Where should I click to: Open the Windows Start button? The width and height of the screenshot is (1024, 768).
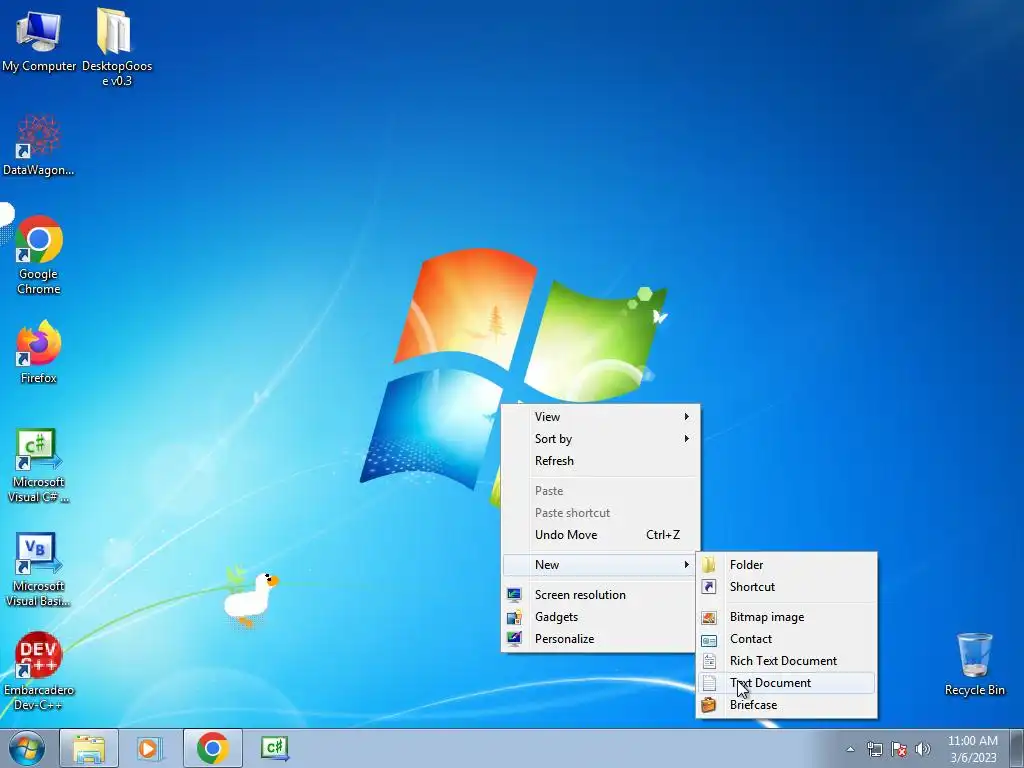tap(26, 748)
